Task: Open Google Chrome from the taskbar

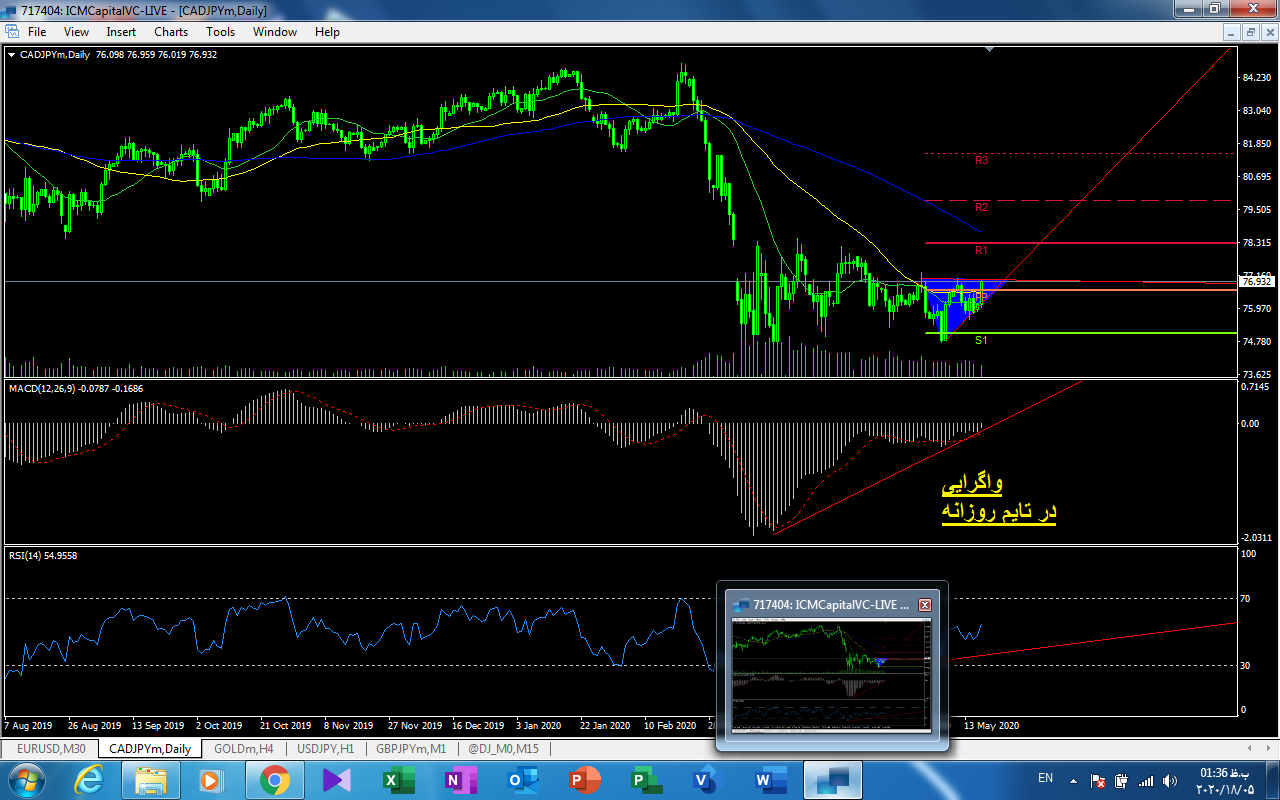Action: (275, 780)
